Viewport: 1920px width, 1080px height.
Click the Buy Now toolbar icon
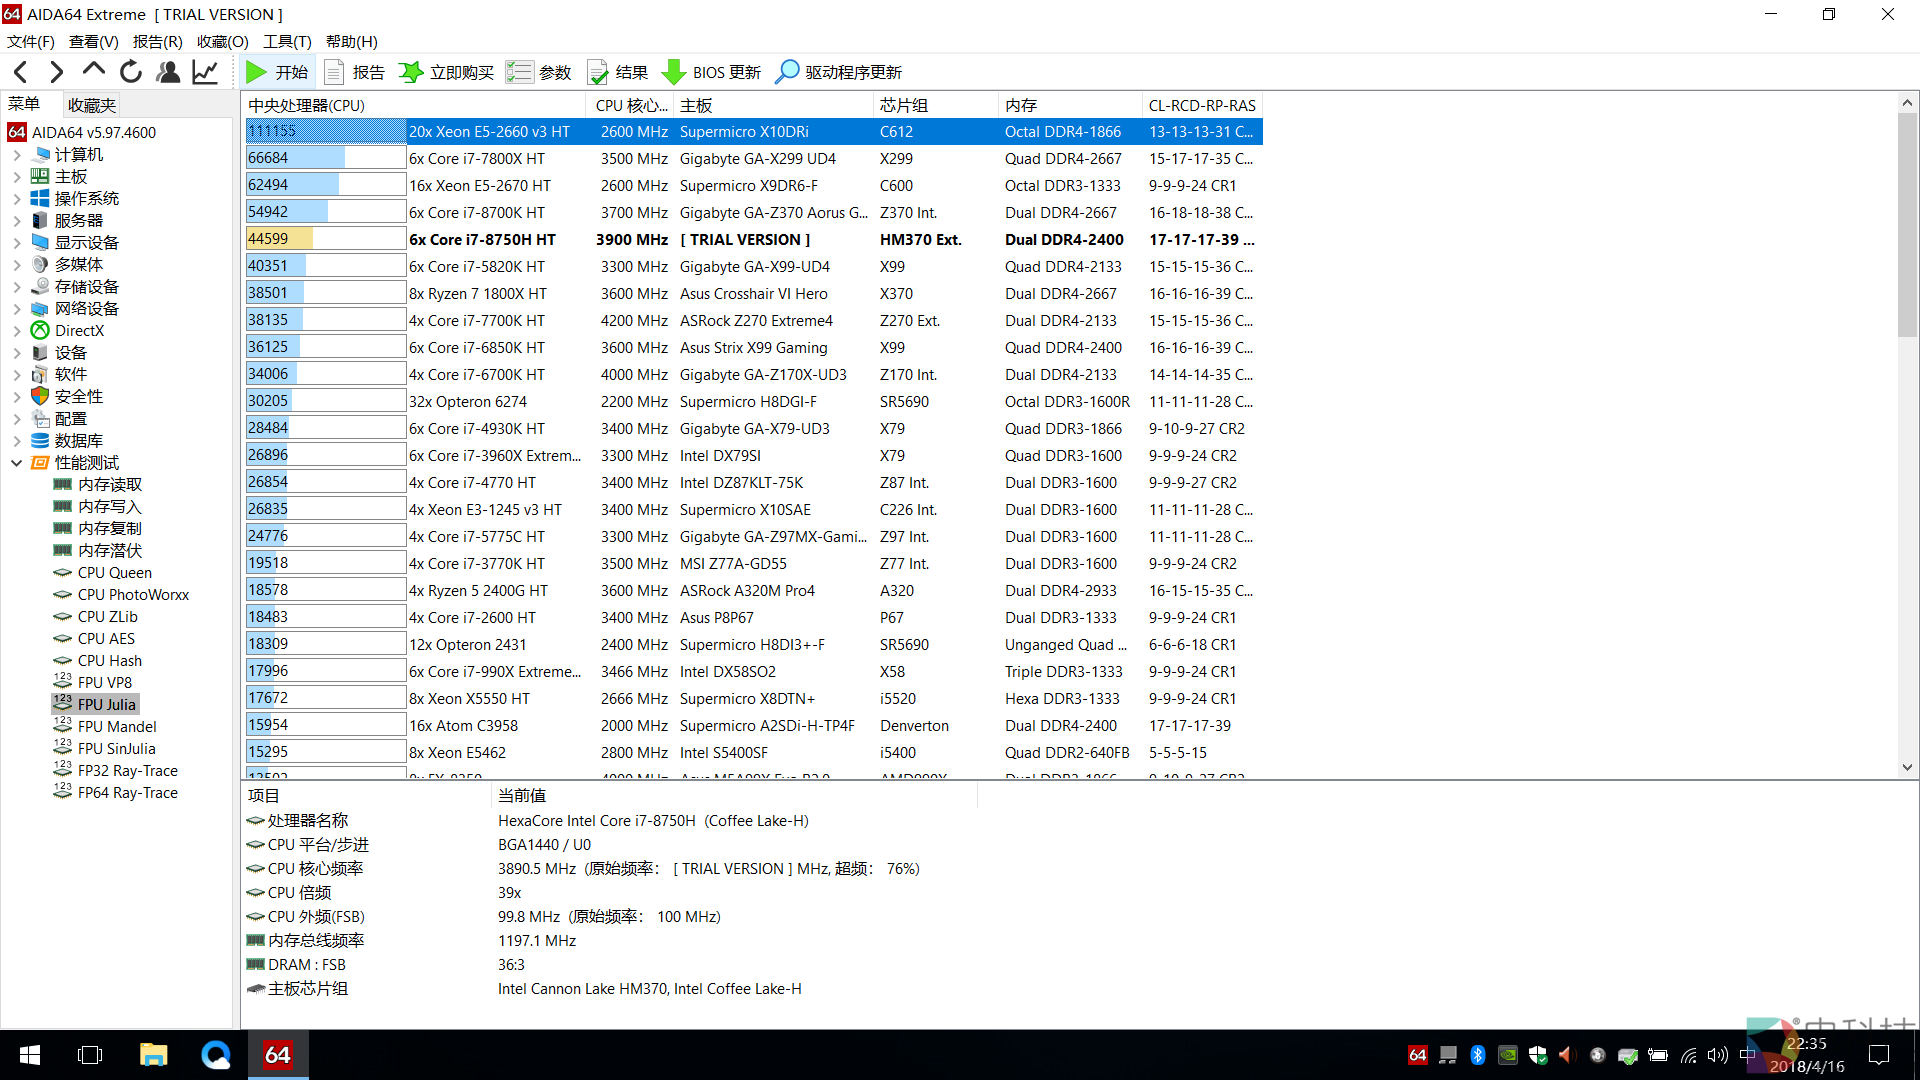(411, 72)
